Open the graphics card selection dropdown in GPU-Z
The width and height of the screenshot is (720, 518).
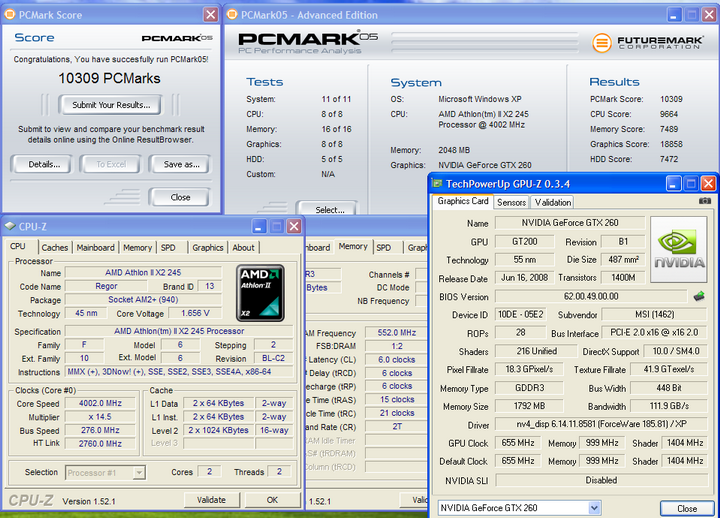[594, 508]
